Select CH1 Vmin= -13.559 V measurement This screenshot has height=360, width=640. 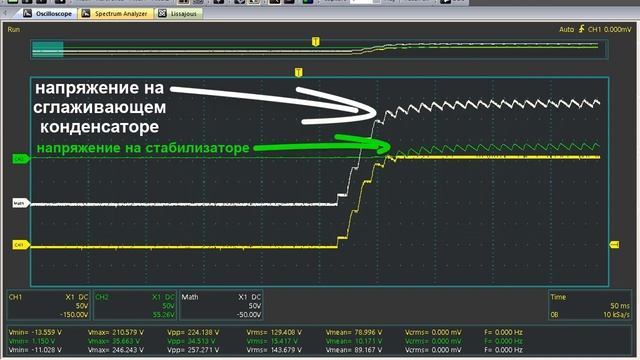(35, 332)
